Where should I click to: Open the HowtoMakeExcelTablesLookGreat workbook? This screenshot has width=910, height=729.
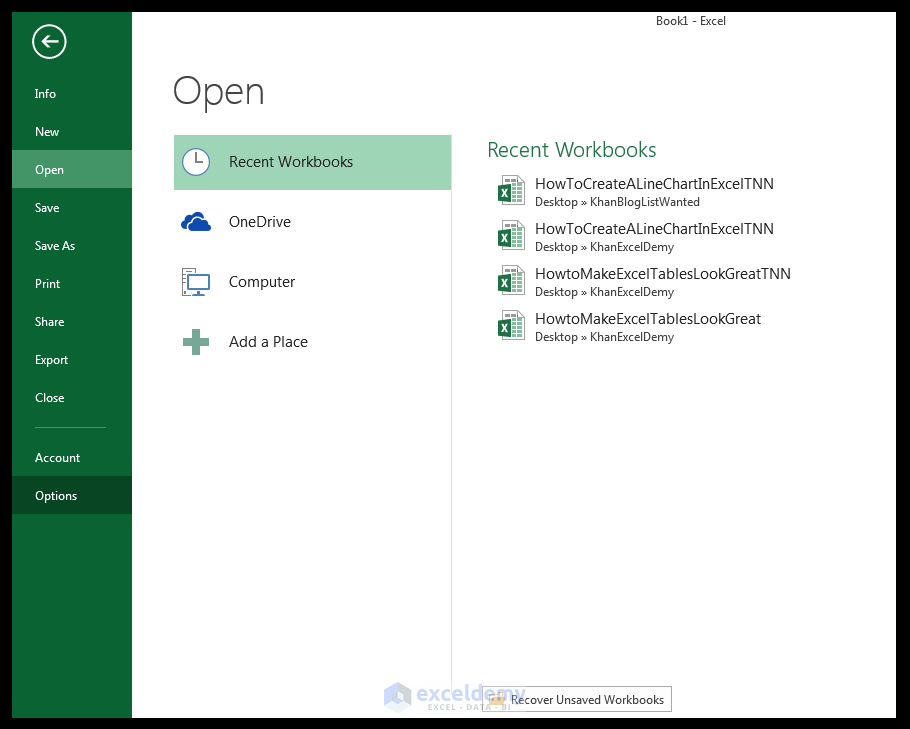[x=648, y=319]
